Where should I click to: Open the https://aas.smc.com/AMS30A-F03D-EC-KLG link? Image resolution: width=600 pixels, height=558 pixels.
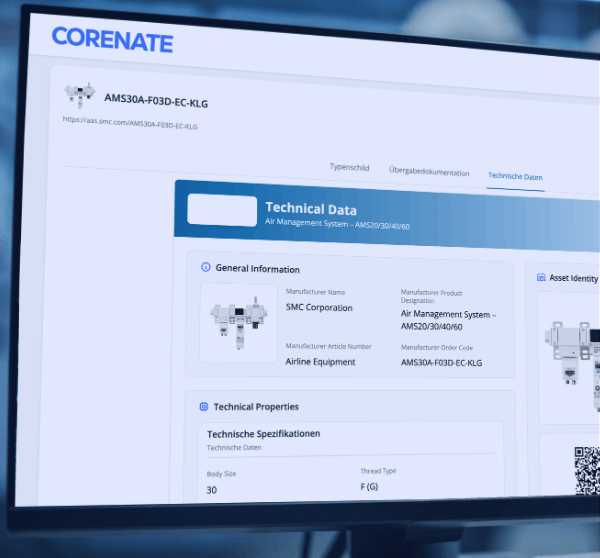coord(130,123)
